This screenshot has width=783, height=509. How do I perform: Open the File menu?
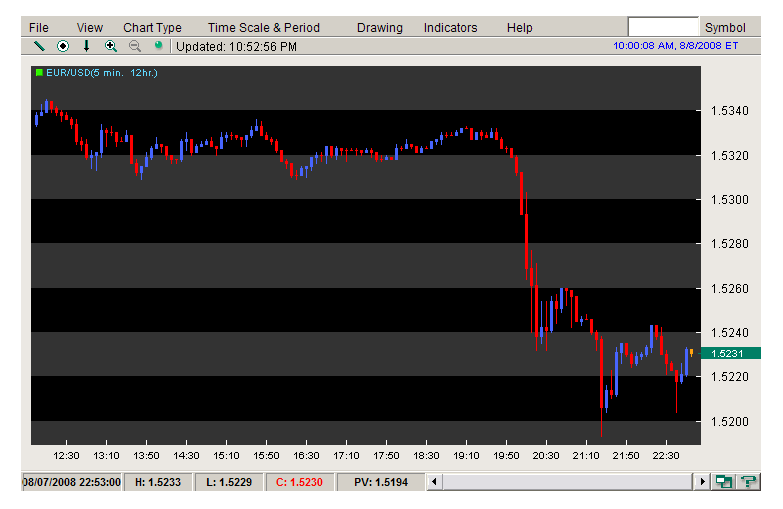[39, 28]
